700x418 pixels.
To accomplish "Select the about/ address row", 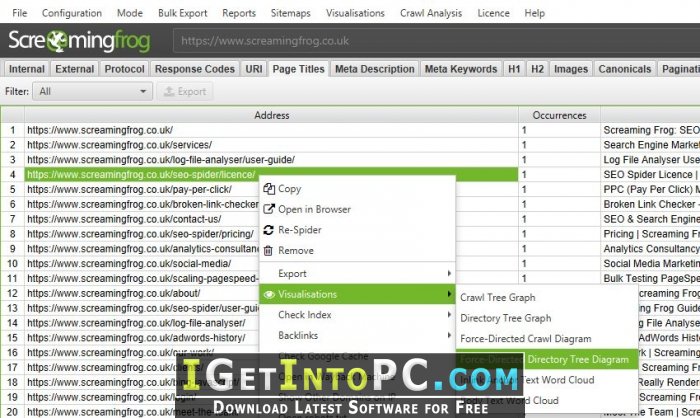I will point(142,293).
